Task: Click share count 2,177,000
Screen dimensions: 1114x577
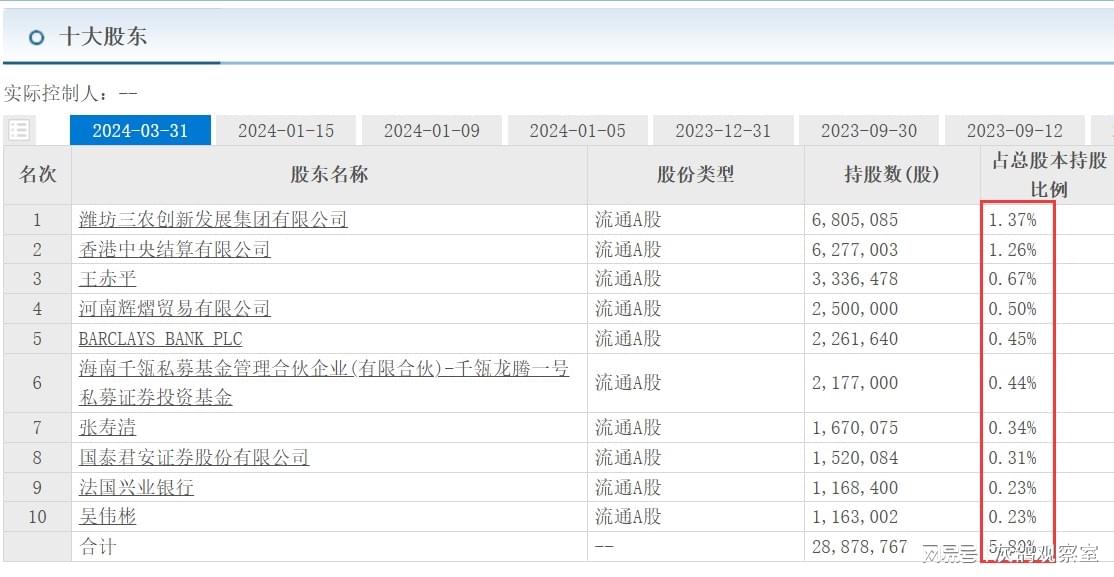Action: coord(855,383)
